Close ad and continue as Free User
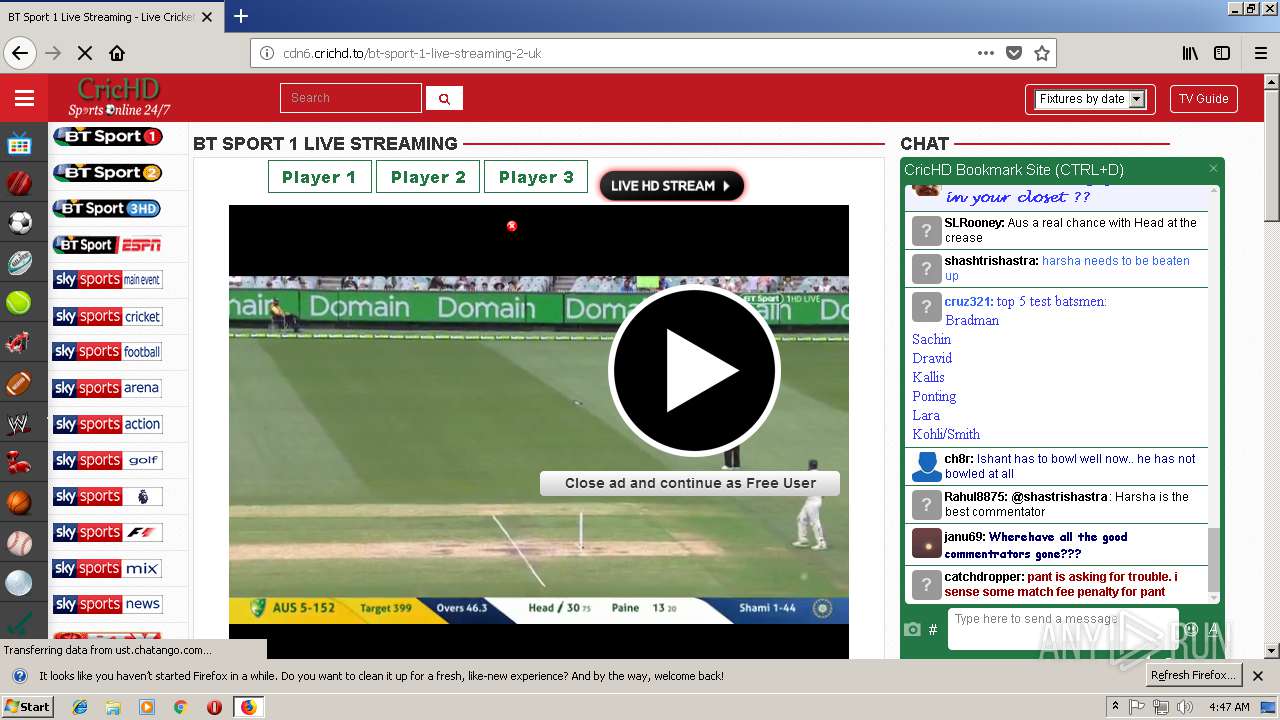 tap(690, 483)
